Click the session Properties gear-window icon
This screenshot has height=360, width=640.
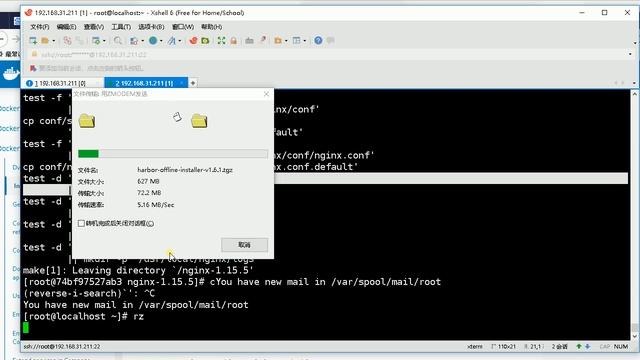click(x=96, y=40)
